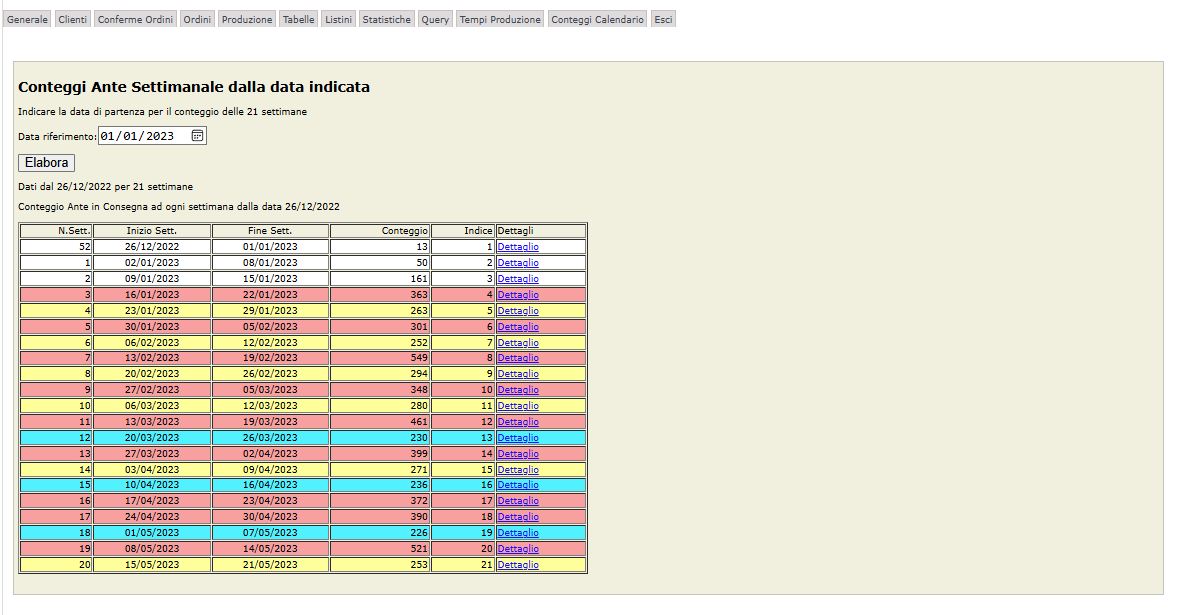This screenshot has width=1178, height=615.
Task: Open Dettaglio link for week starting 08/05/2023
Action: [518, 549]
